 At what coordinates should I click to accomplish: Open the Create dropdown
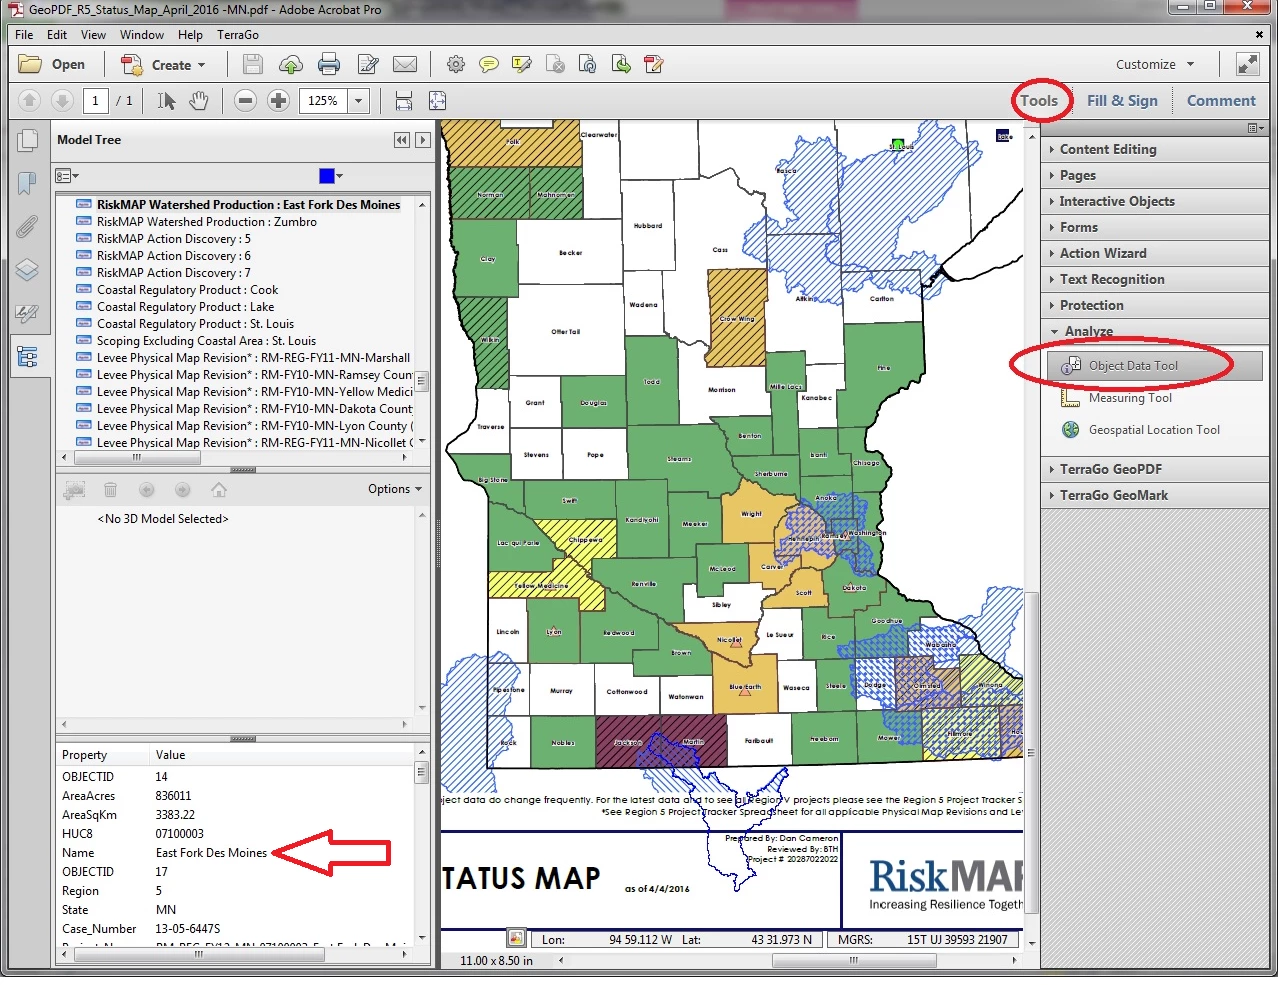coord(163,65)
